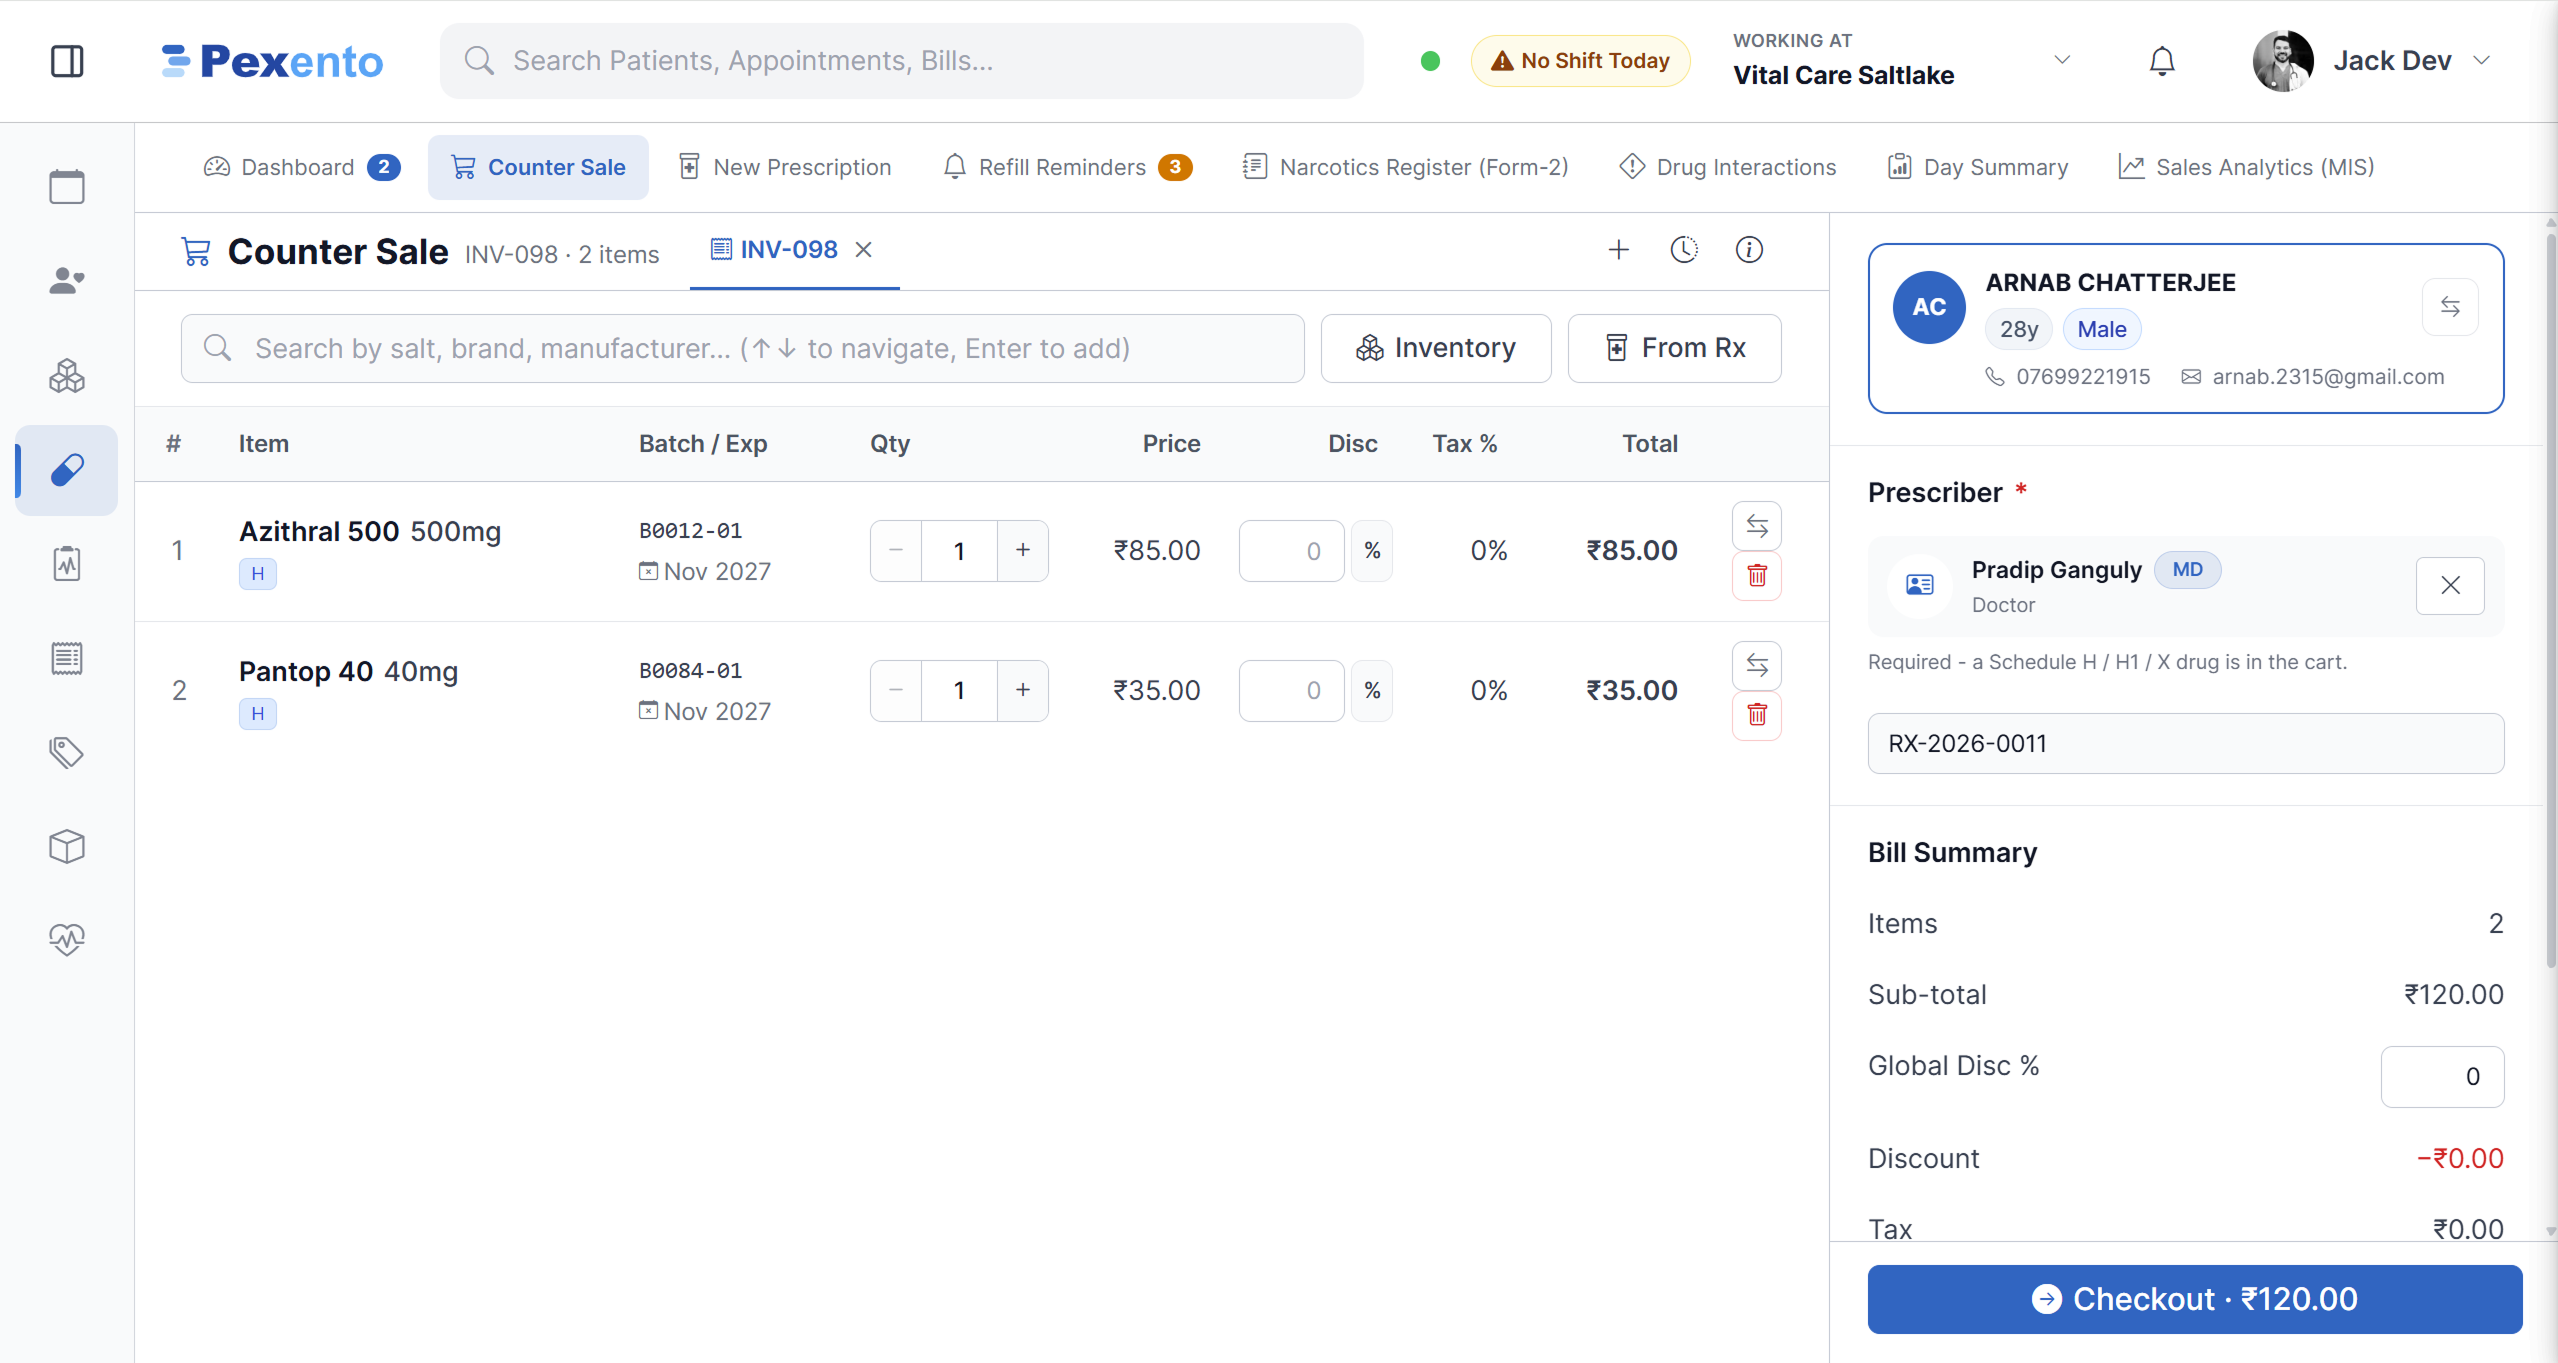Decrease Pantop 40 quantity
The image size is (2558, 1363).
pyautogui.click(x=896, y=691)
